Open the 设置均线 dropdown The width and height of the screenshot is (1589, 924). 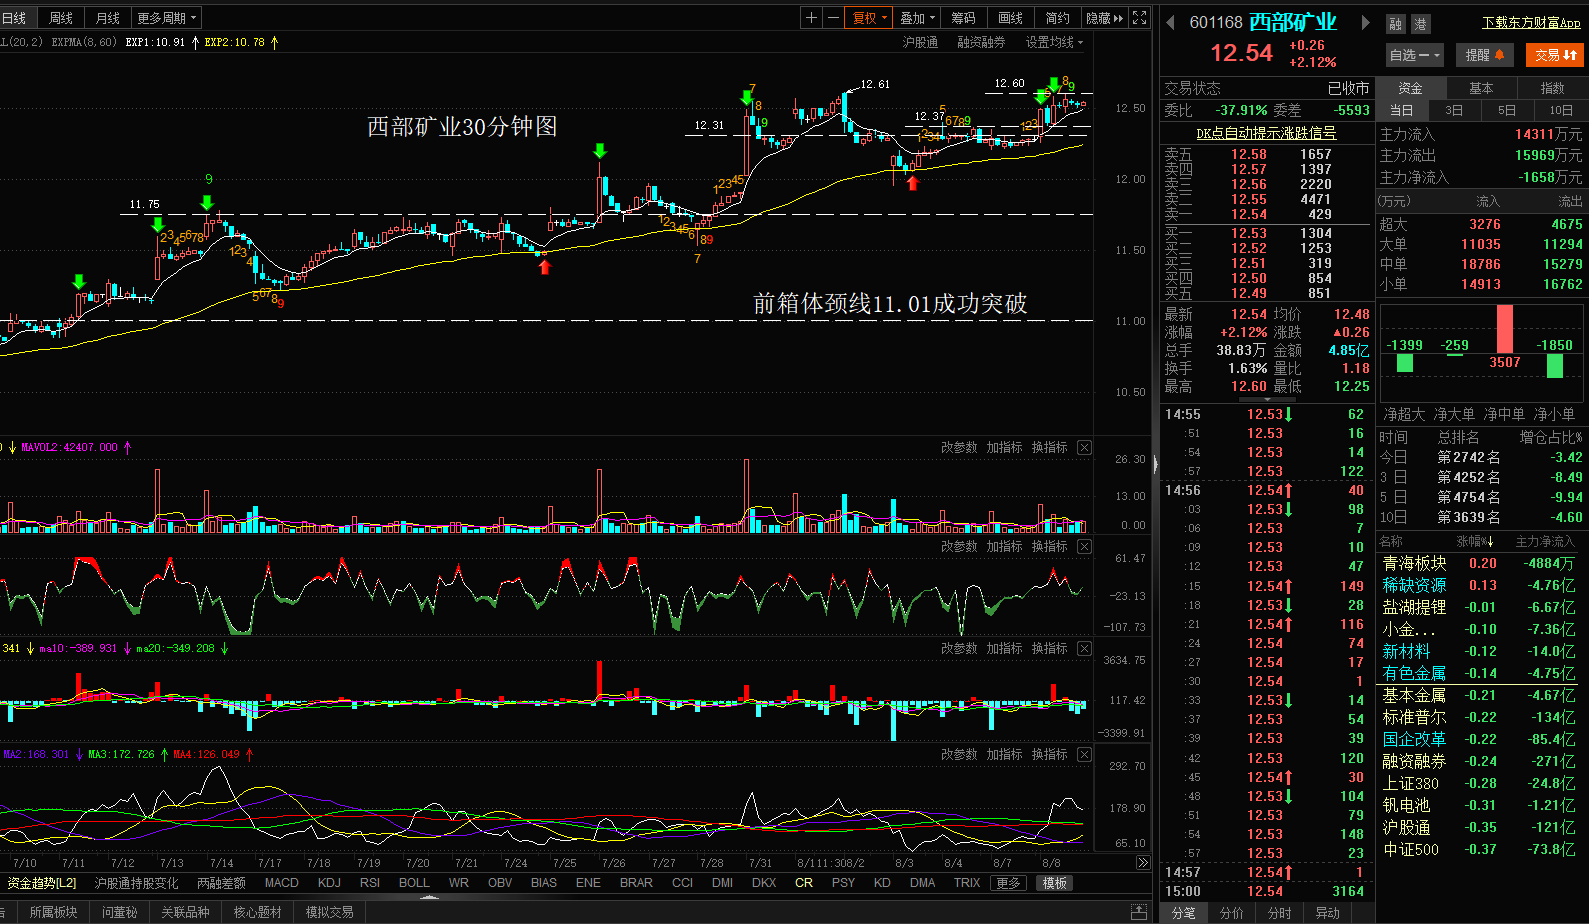1054,42
